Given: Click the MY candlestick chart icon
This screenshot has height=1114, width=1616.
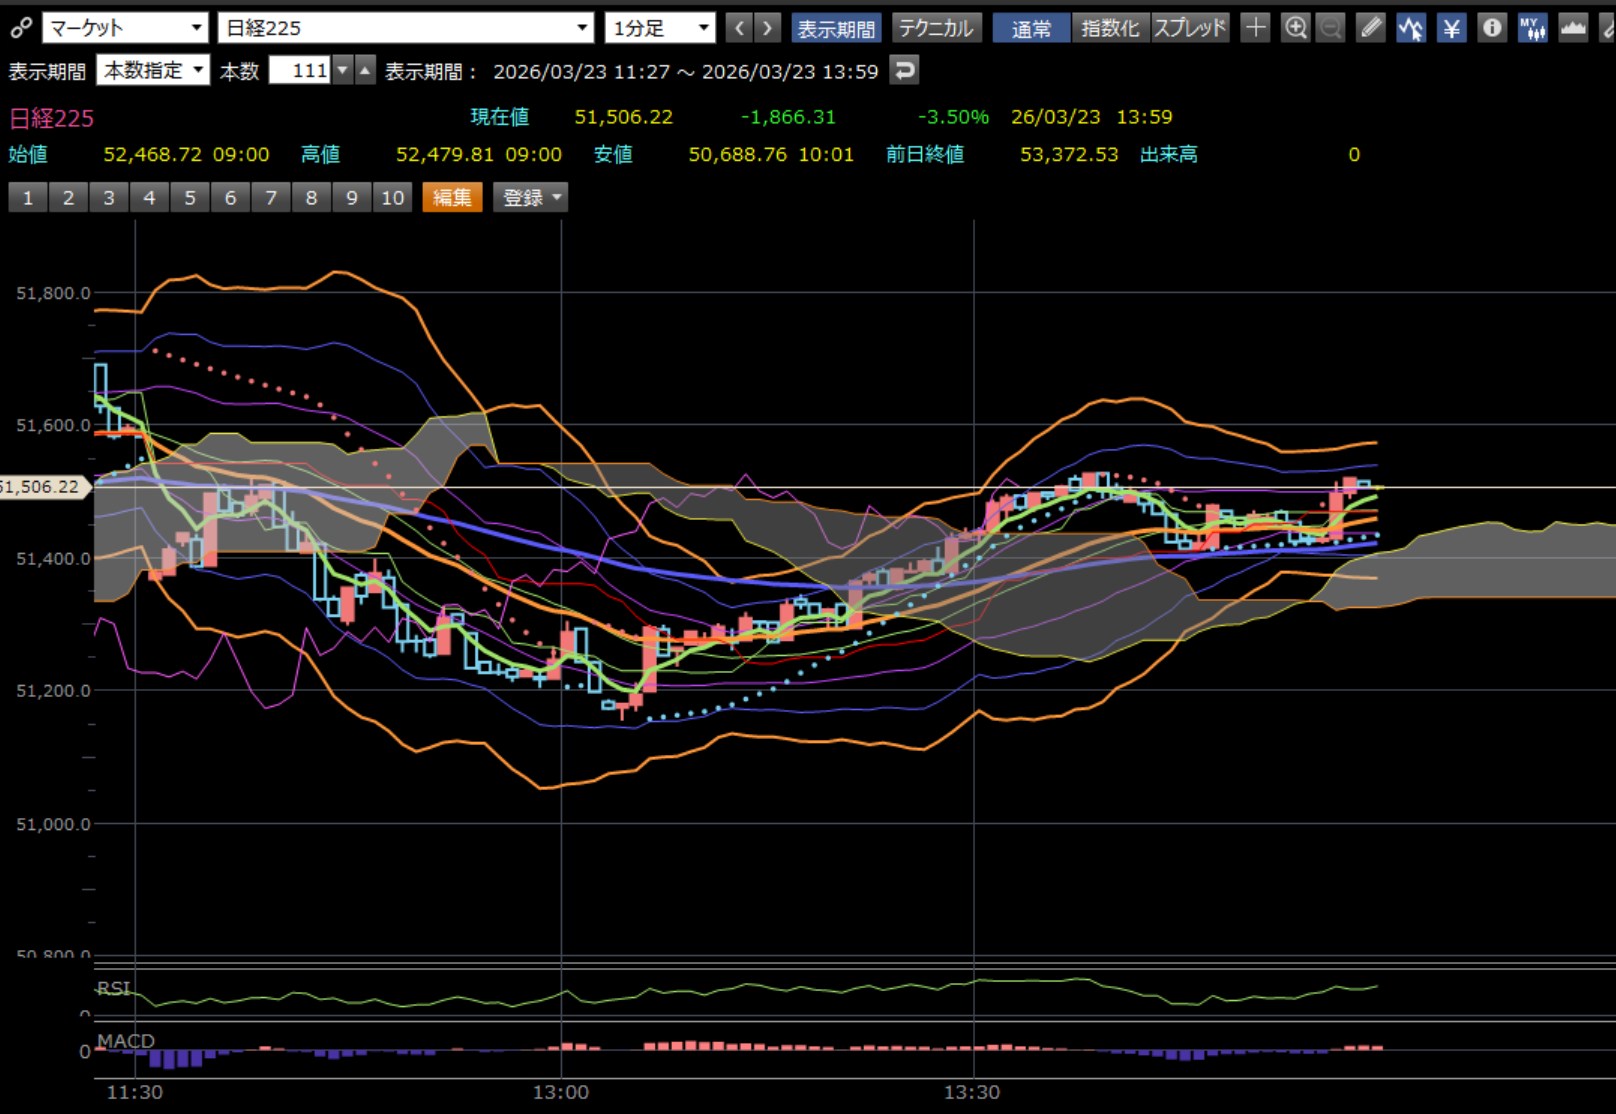Looking at the screenshot, I should pos(1531,28).
